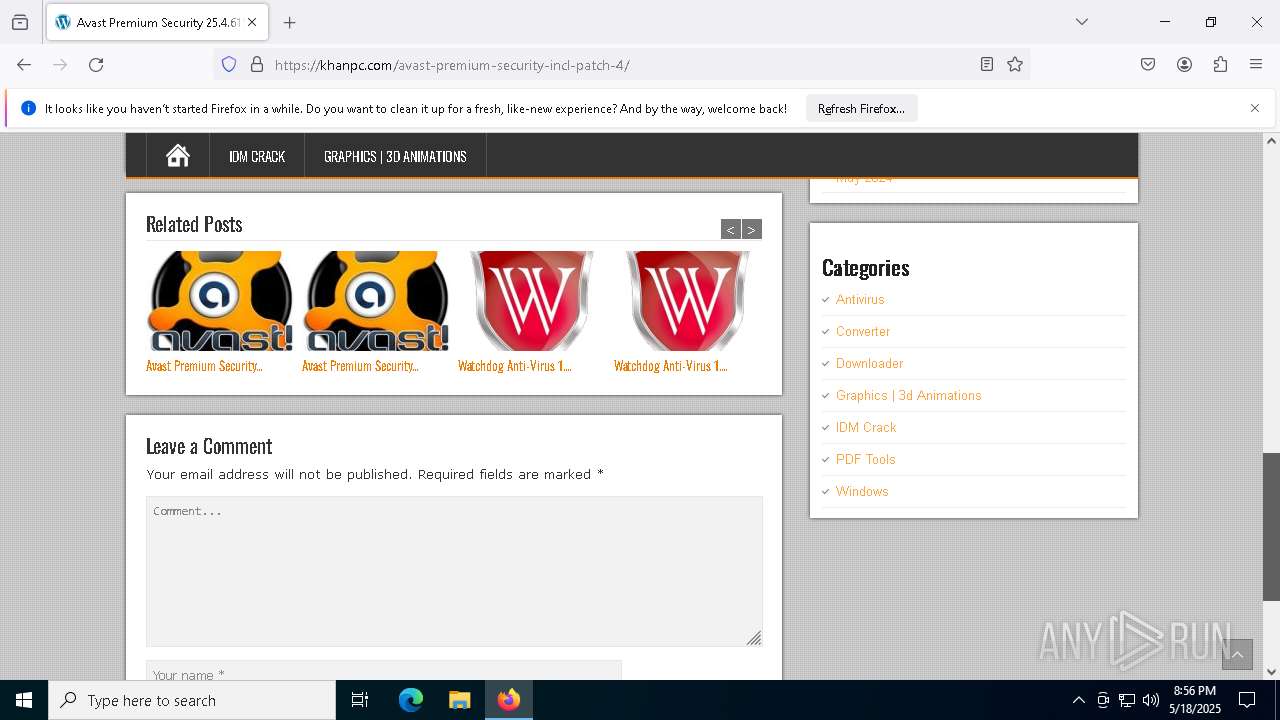Open IDM CRACK menu item
The image size is (1280, 720).
(257, 156)
